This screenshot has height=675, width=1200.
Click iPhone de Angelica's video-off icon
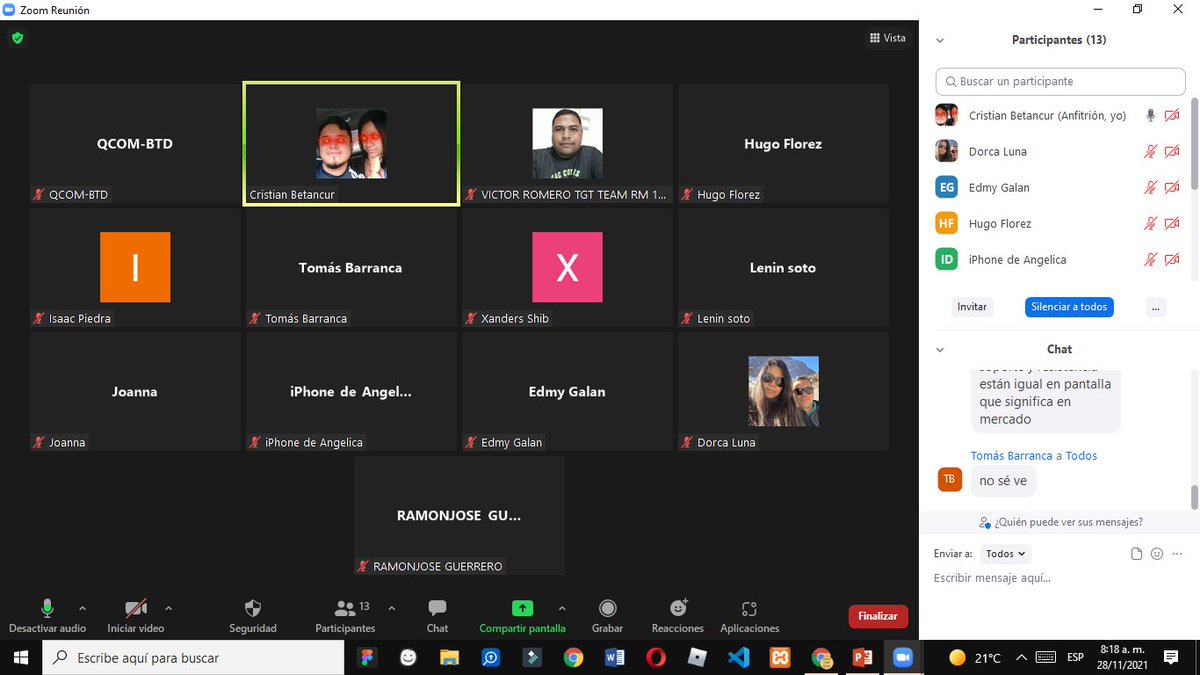pyautogui.click(x=1172, y=260)
